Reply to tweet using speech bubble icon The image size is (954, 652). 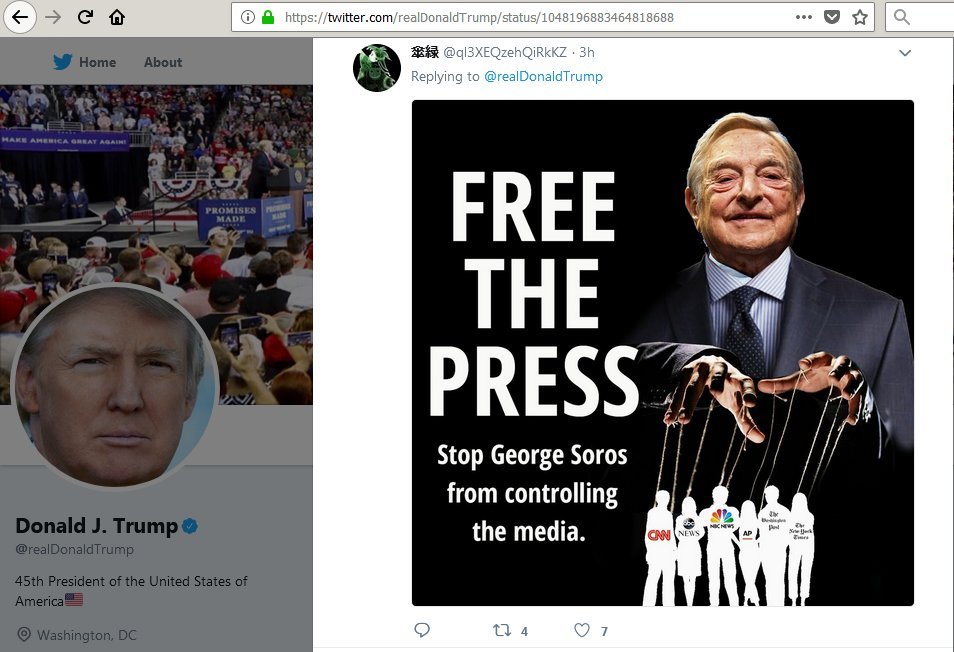pos(422,630)
